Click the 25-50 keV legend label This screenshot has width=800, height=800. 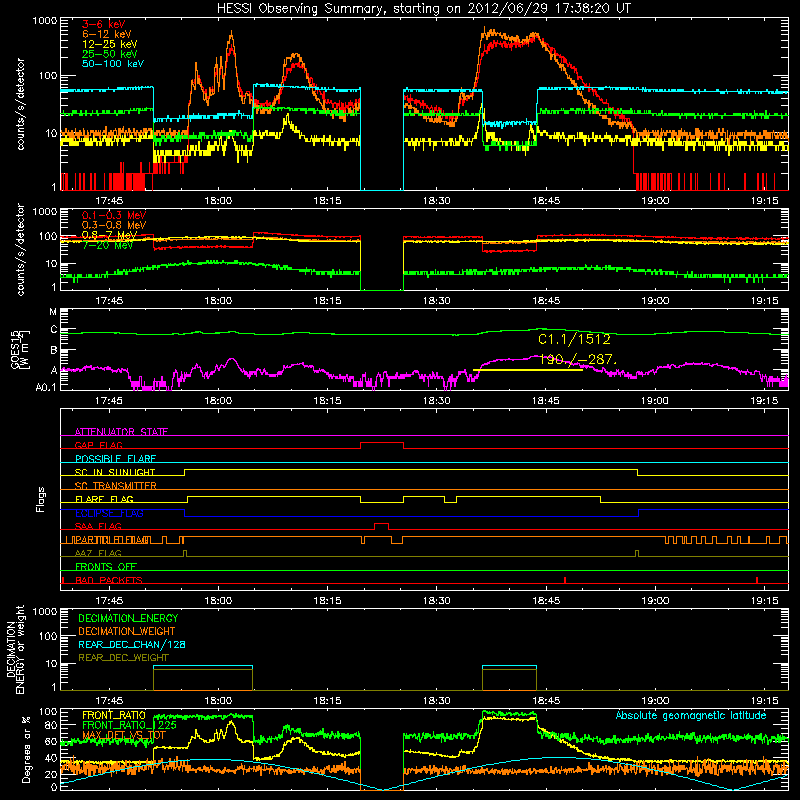(110, 54)
